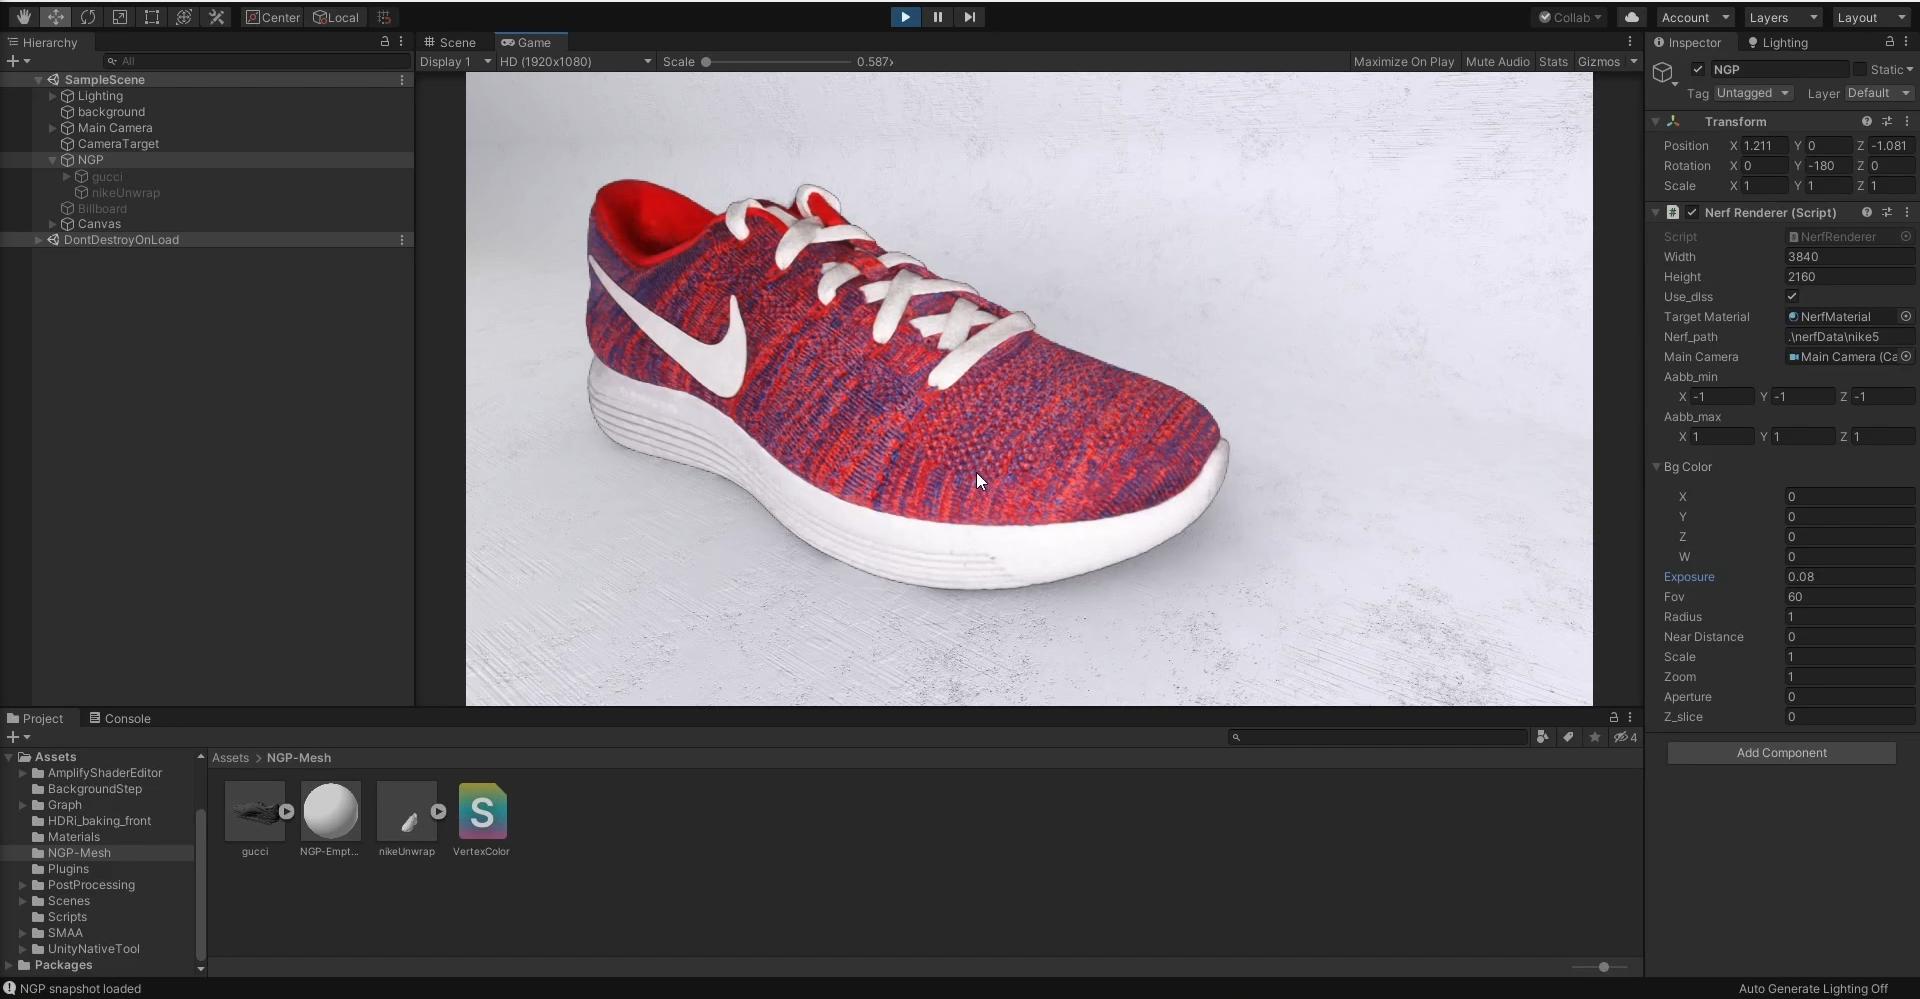Select the Rect transform tool
Screen dimensions: 1920x999
[151, 17]
